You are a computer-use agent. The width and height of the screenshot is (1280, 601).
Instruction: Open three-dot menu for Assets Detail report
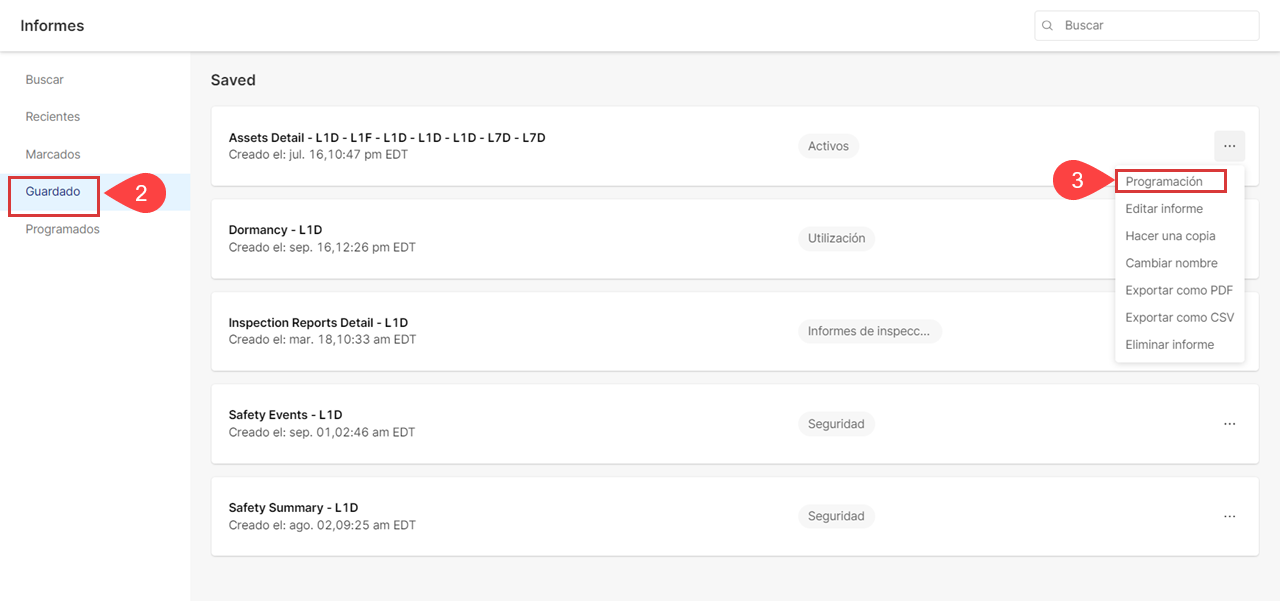click(1229, 146)
